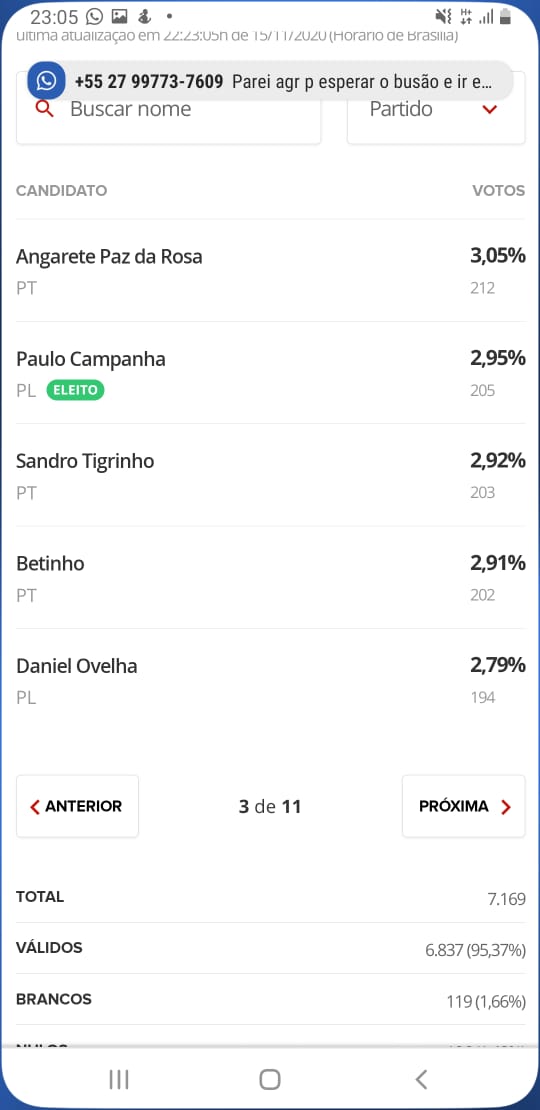Tap the WhatsApp notification icon
This screenshot has height=1110, width=540.
(47, 81)
